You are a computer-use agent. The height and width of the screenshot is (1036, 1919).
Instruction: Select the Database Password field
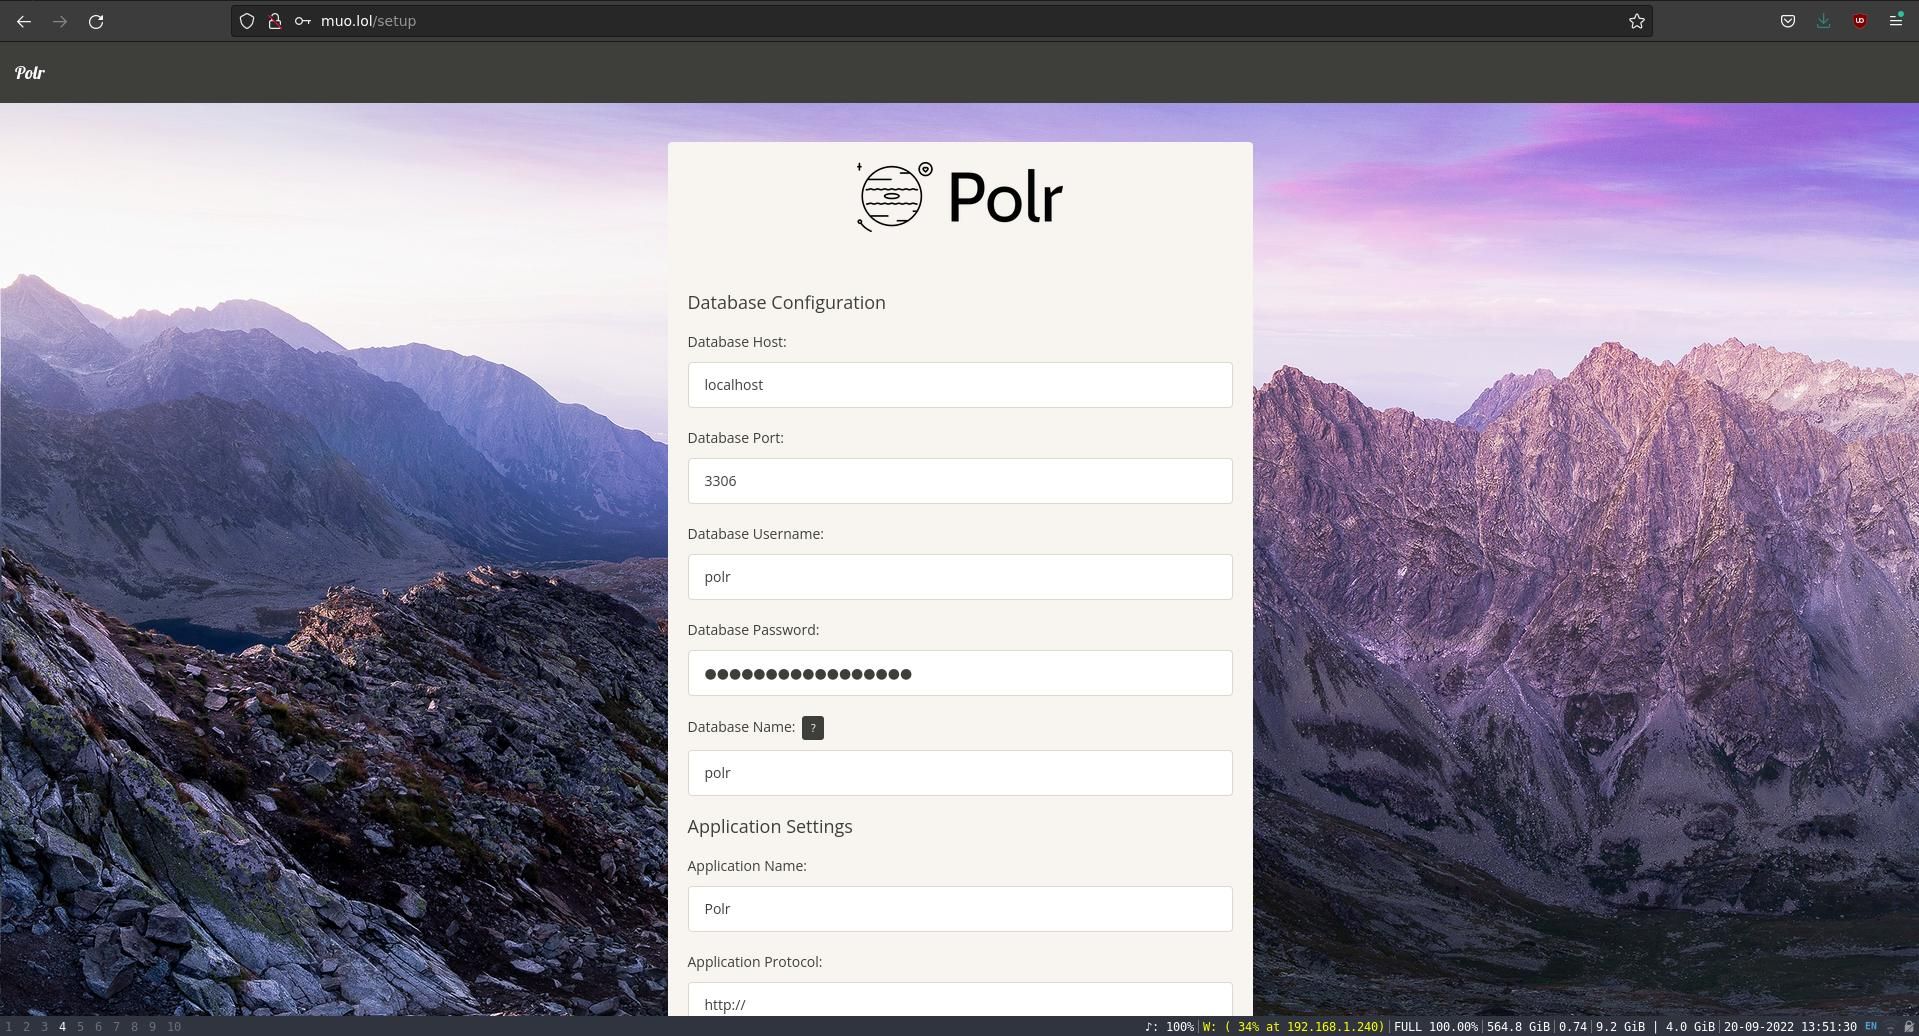pyautogui.click(x=960, y=673)
